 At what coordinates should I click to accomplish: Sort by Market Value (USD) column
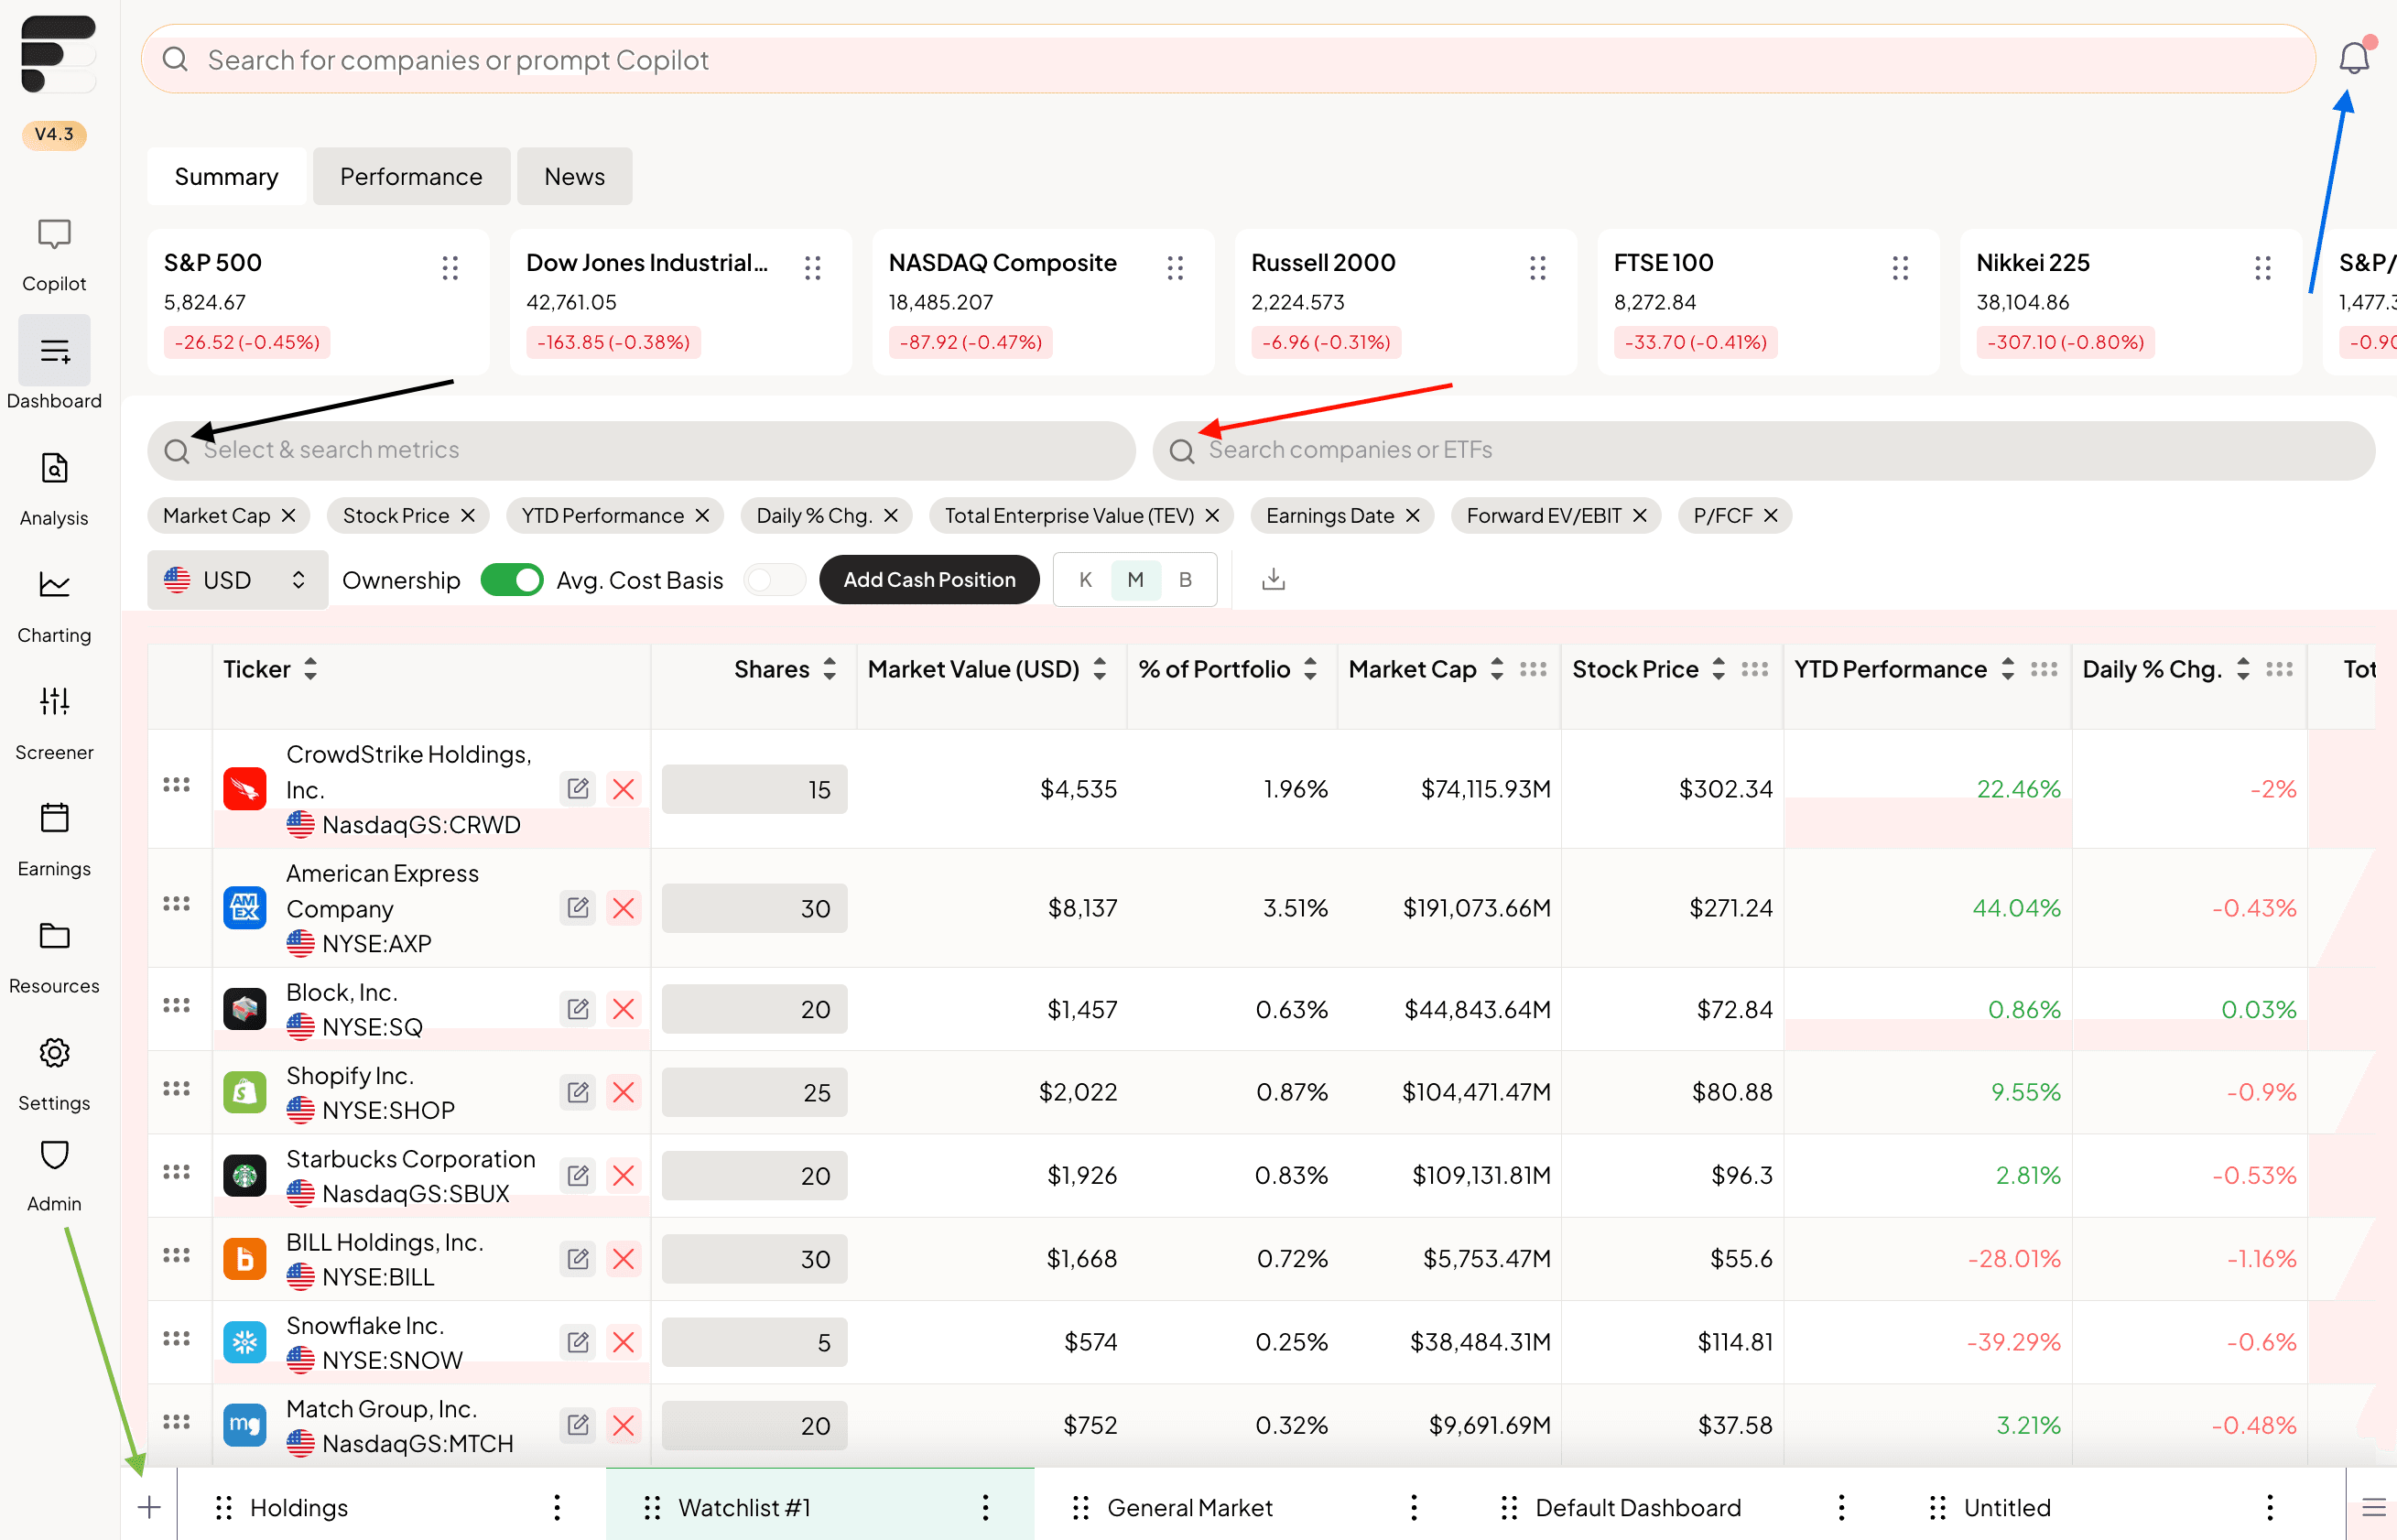(x=1099, y=669)
